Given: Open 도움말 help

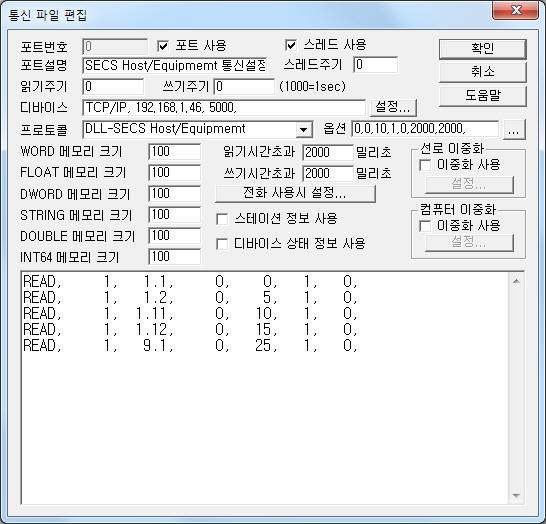Looking at the screenshot, I should pyautogui.click(x=482, y=95).
